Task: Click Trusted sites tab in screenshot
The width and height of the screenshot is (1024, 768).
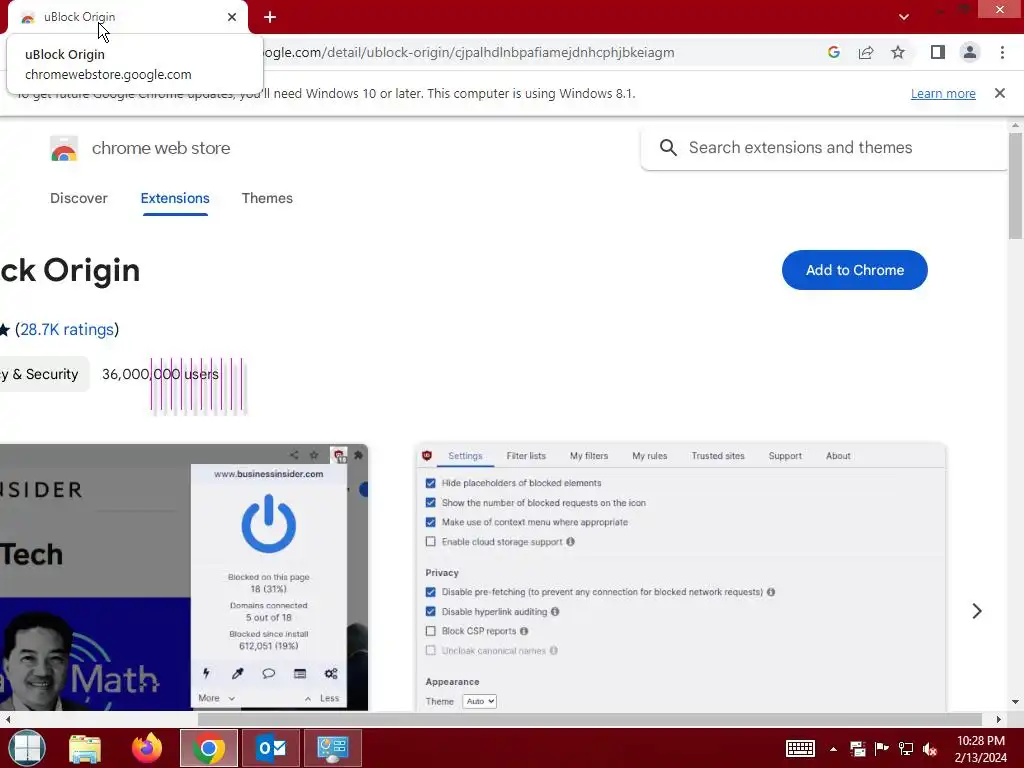Action: tap(718, 456)
